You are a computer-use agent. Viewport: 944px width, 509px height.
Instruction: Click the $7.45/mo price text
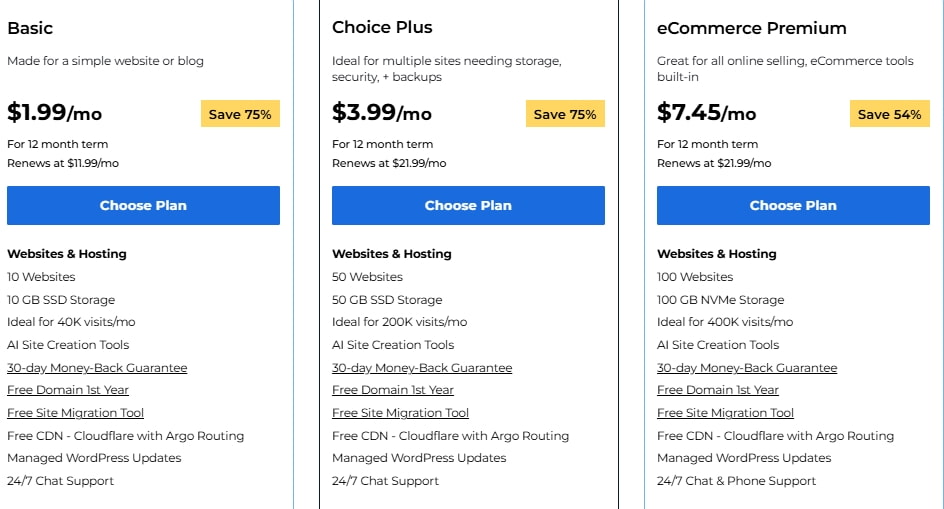coord(706,113)
